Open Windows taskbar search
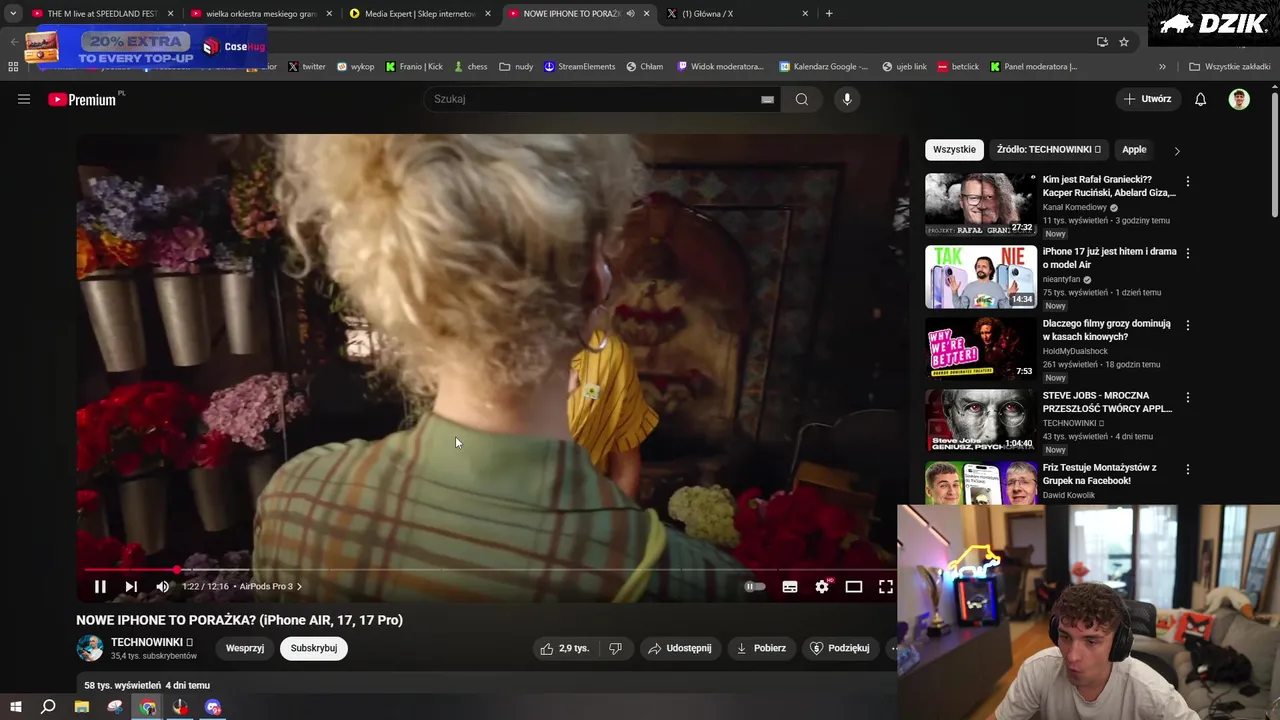Screen dimensions: 1280x720 [x=48, y=707]
